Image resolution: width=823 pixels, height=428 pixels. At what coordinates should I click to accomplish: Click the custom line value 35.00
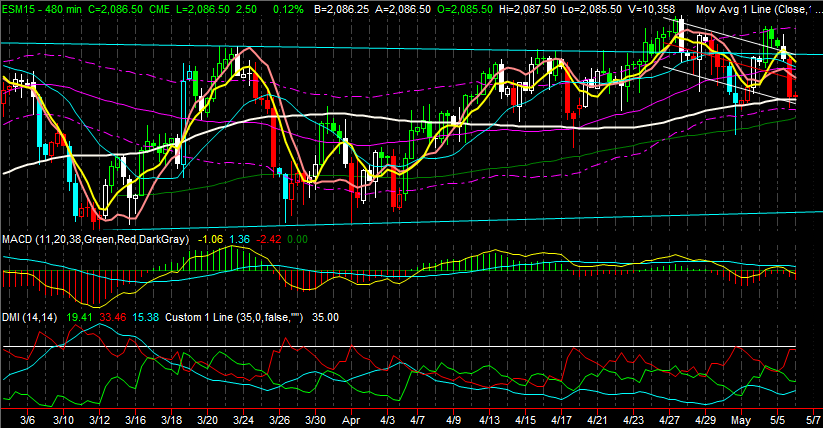[325, 317]
